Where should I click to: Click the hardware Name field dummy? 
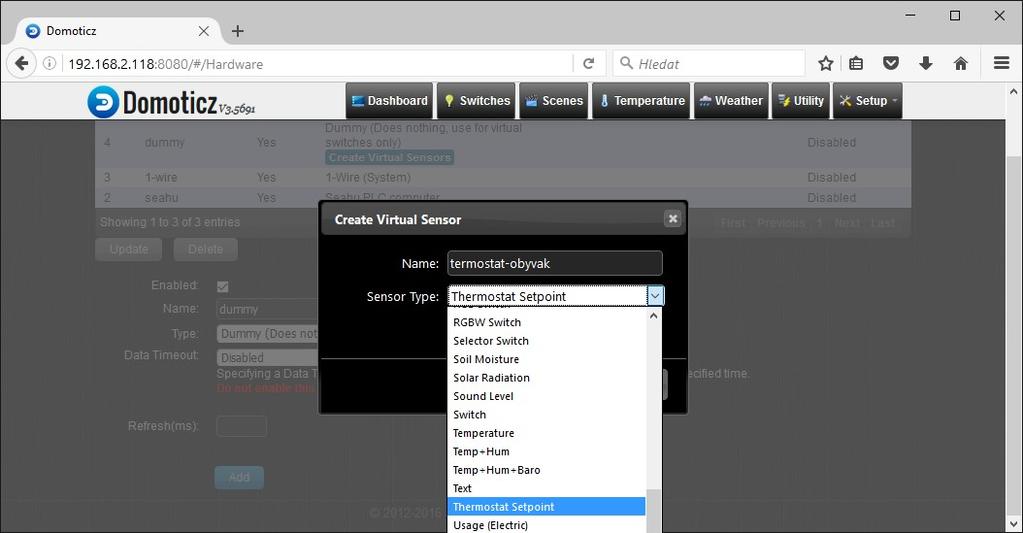[268, 309]
